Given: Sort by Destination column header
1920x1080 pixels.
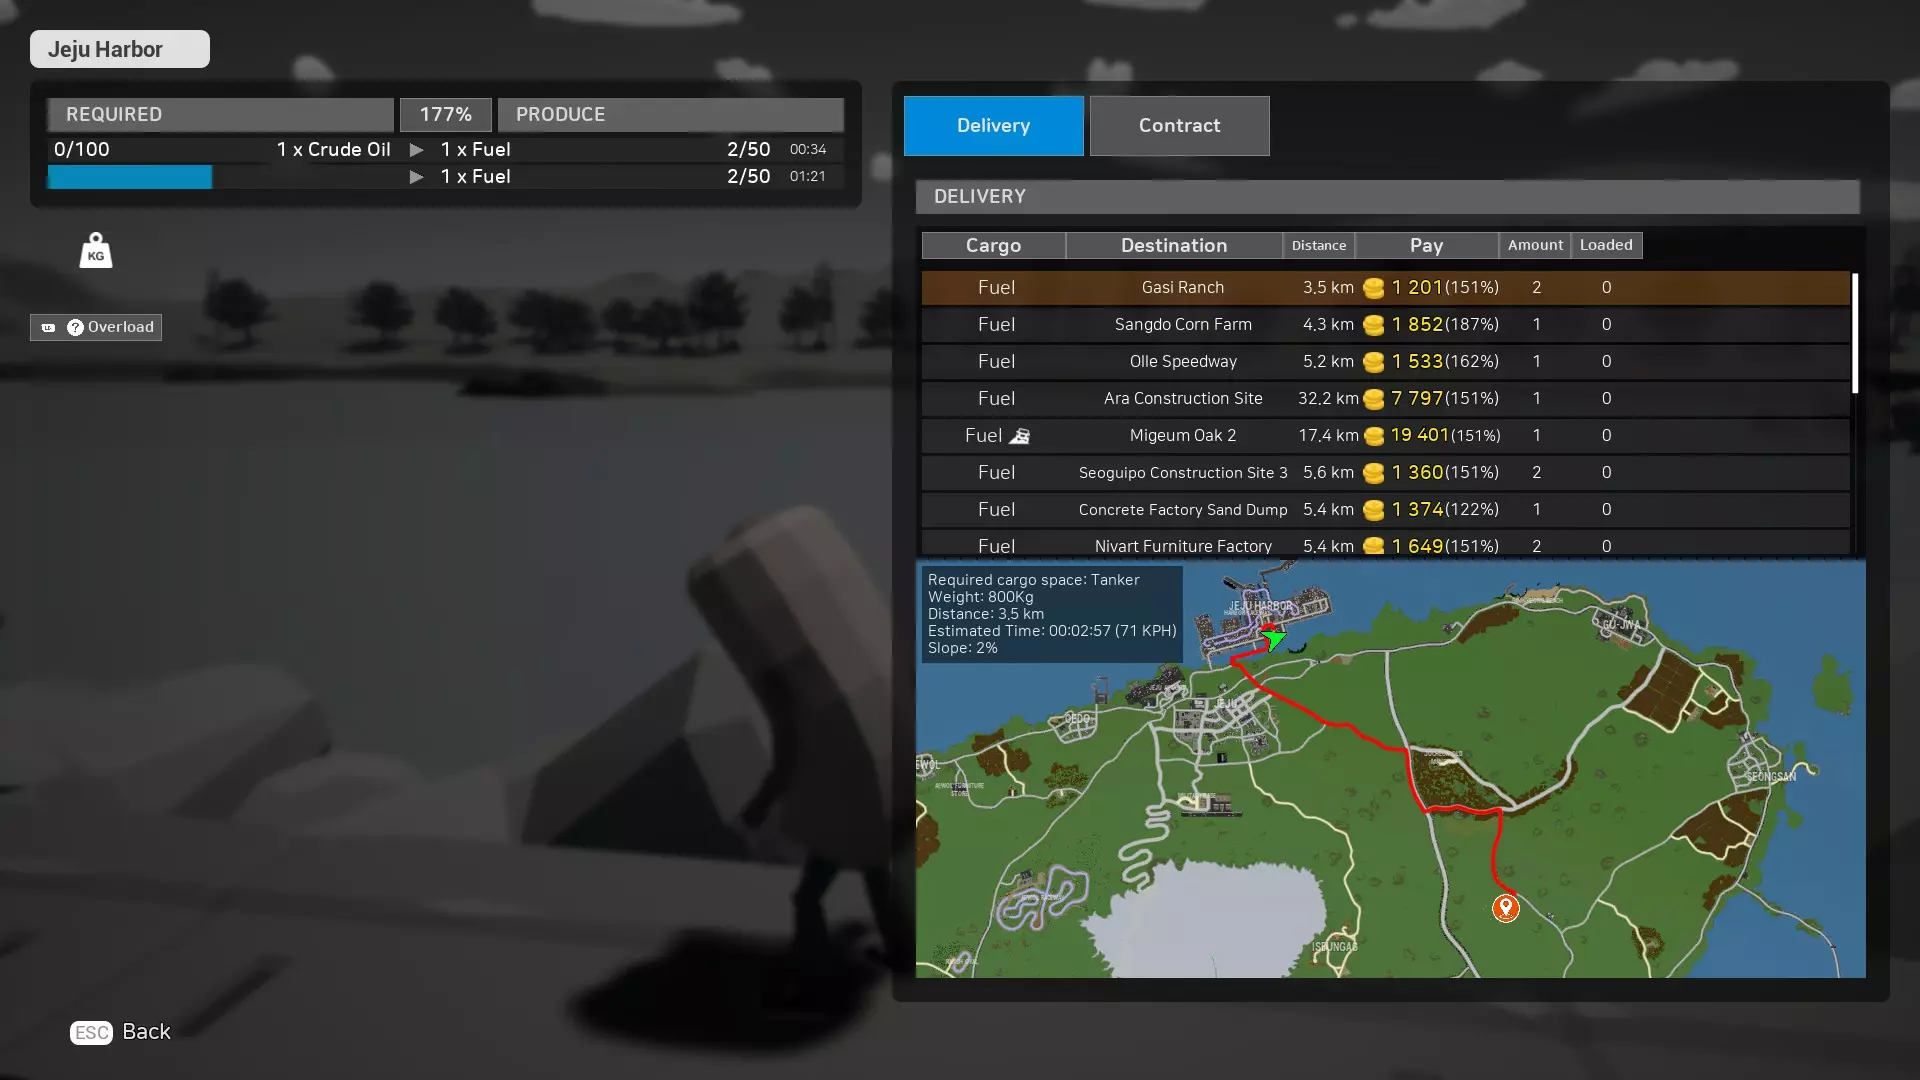Looking at the screenshot, I should 1173,245.
